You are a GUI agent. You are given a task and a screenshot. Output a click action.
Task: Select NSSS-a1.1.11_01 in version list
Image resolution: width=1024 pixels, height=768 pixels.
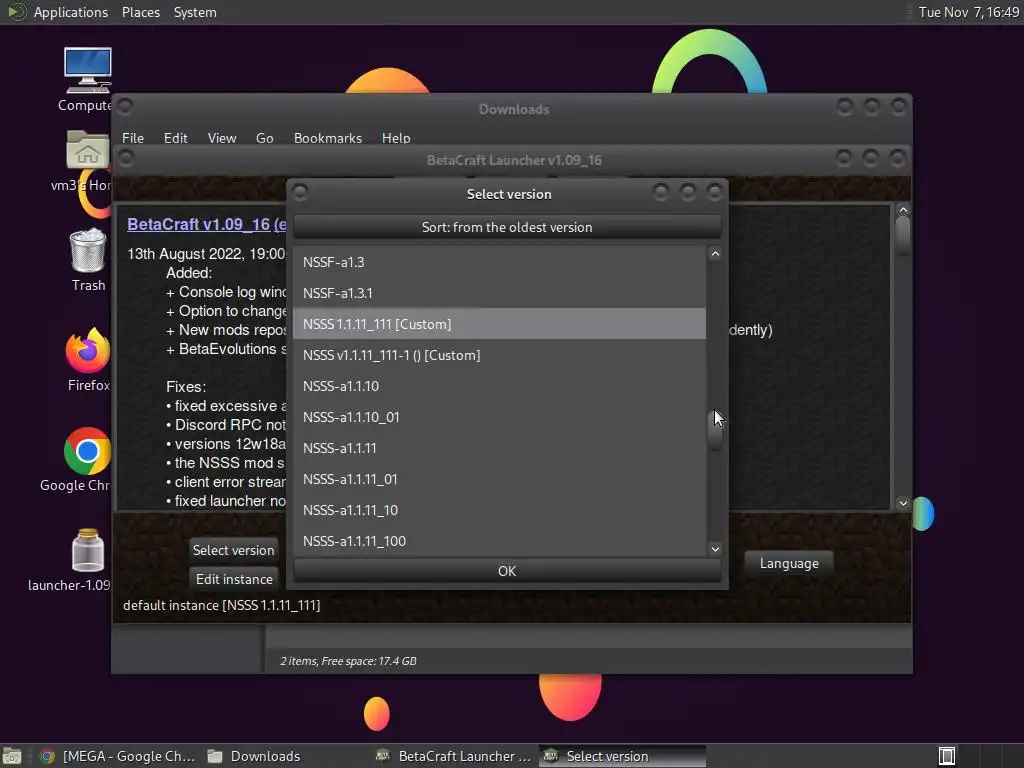tap(499, 479)
